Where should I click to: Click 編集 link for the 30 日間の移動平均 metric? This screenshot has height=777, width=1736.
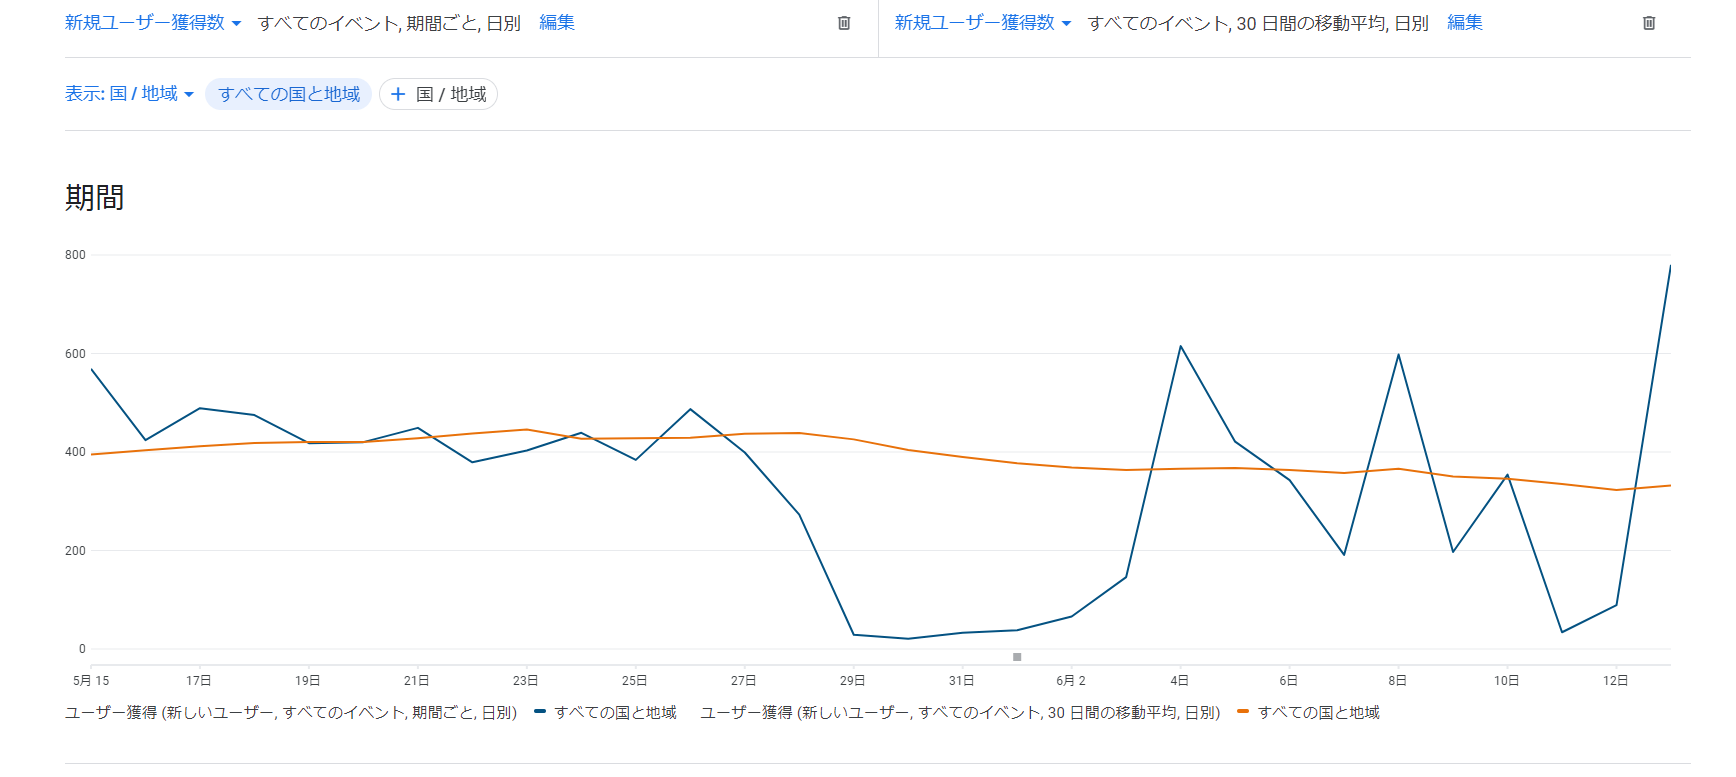coord(1465,23)
